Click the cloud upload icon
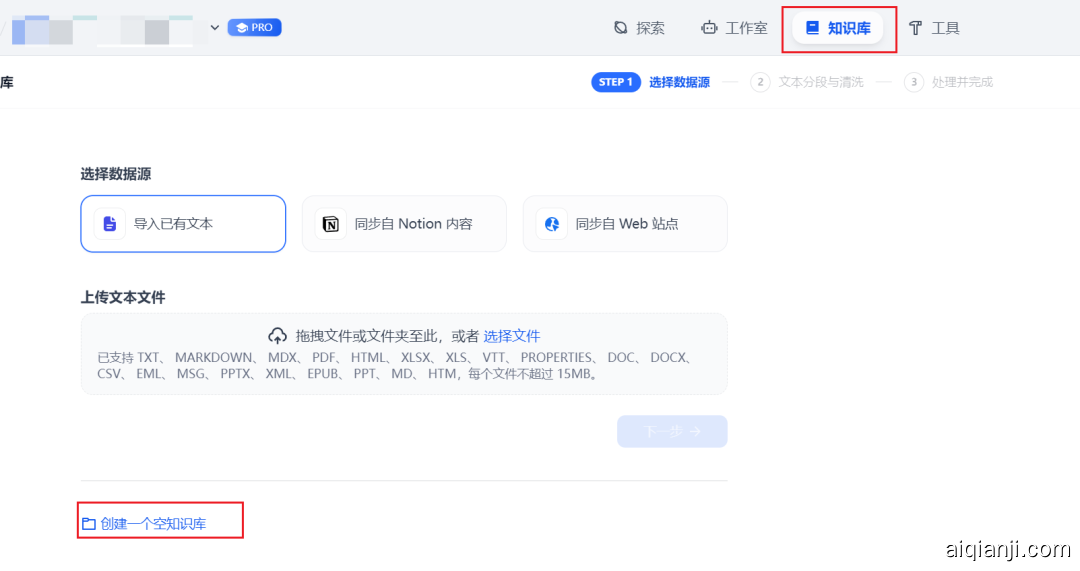The image size is (1080, 571). pyautogui.click(x=277, y=336)
